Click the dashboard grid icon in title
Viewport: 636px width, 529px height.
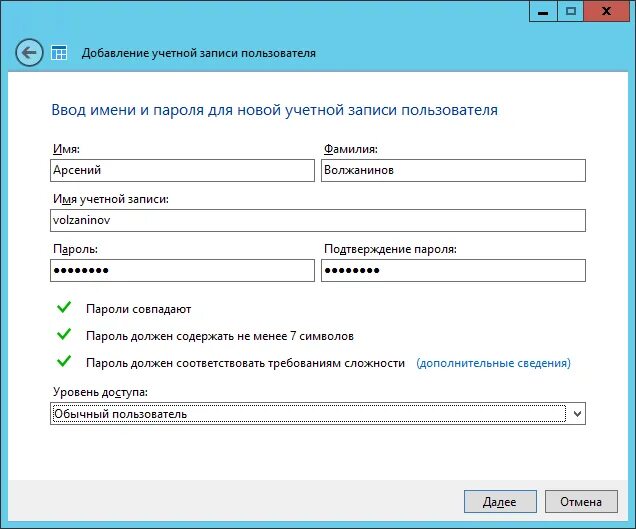(59, 53)
